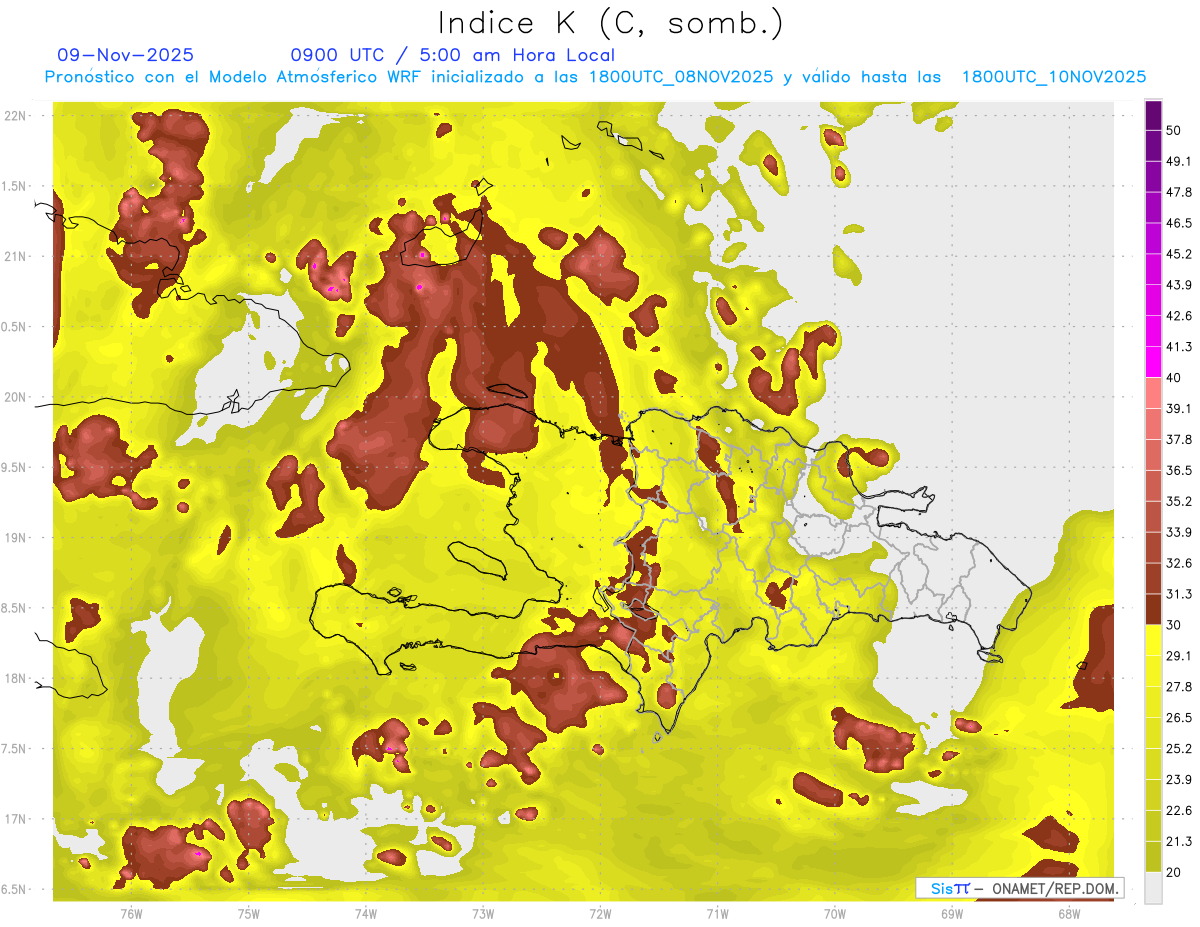
Task: Pick the dark brown swatch just above 30
Action: (1154, 610)
